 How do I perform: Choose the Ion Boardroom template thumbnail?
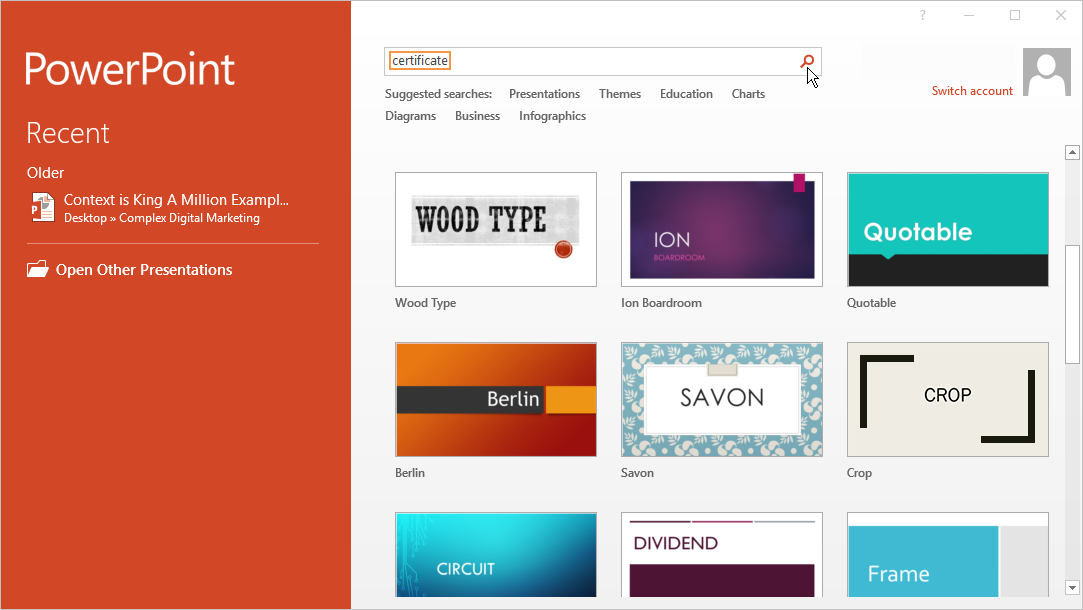(722, 230)
